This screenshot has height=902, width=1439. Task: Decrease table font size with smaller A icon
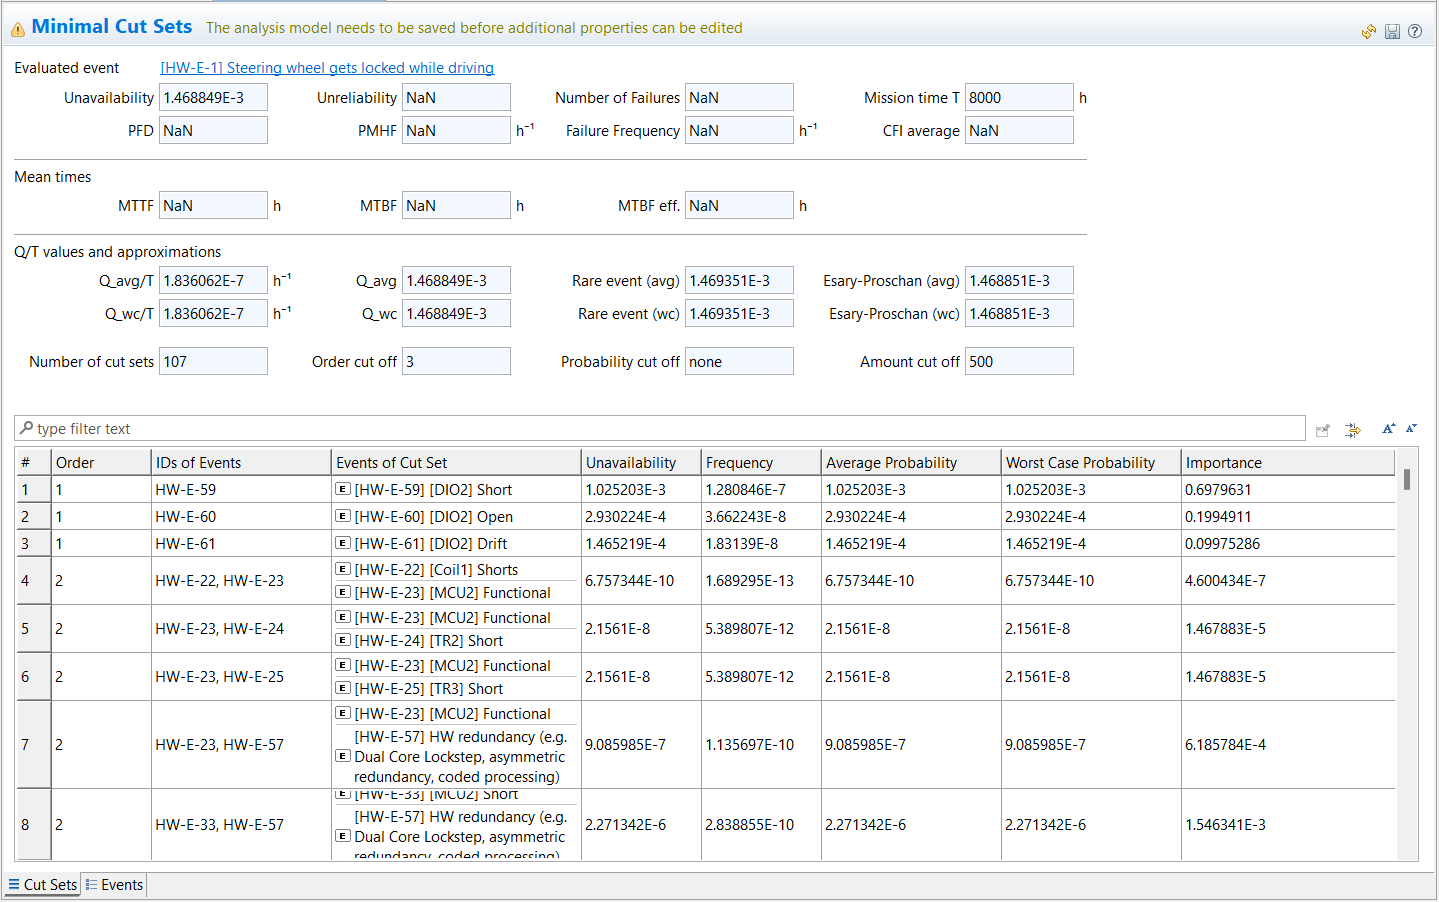(x=1411, y=429)
